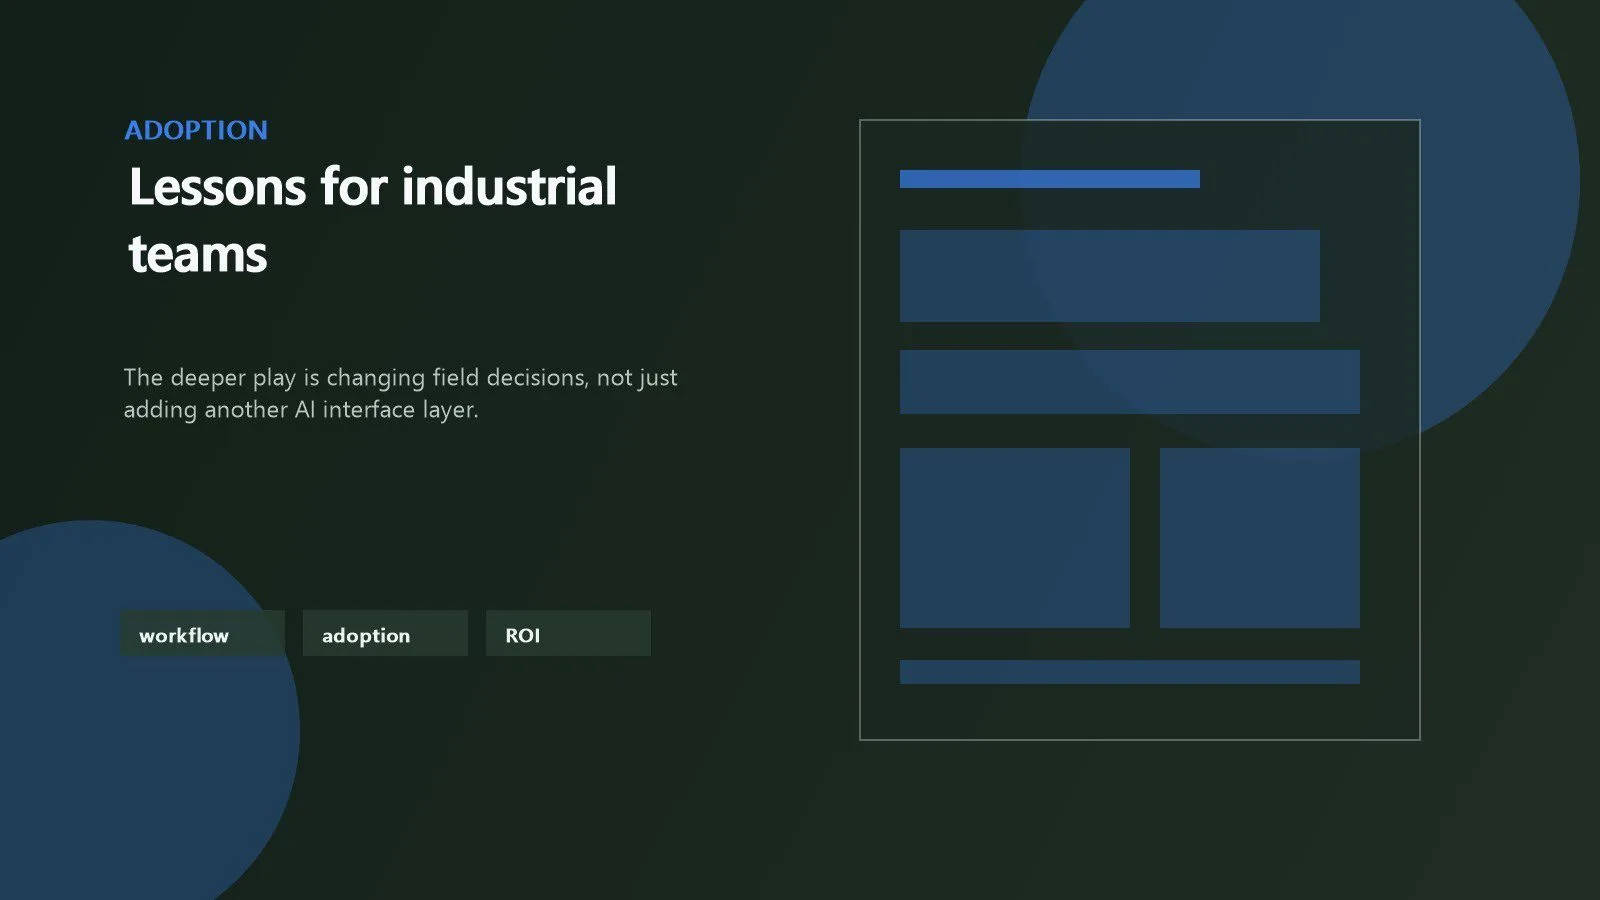Click the thin footer bar in wireframe
The height and width of the screenshot is (900, 1600).
coord(1130,672)
